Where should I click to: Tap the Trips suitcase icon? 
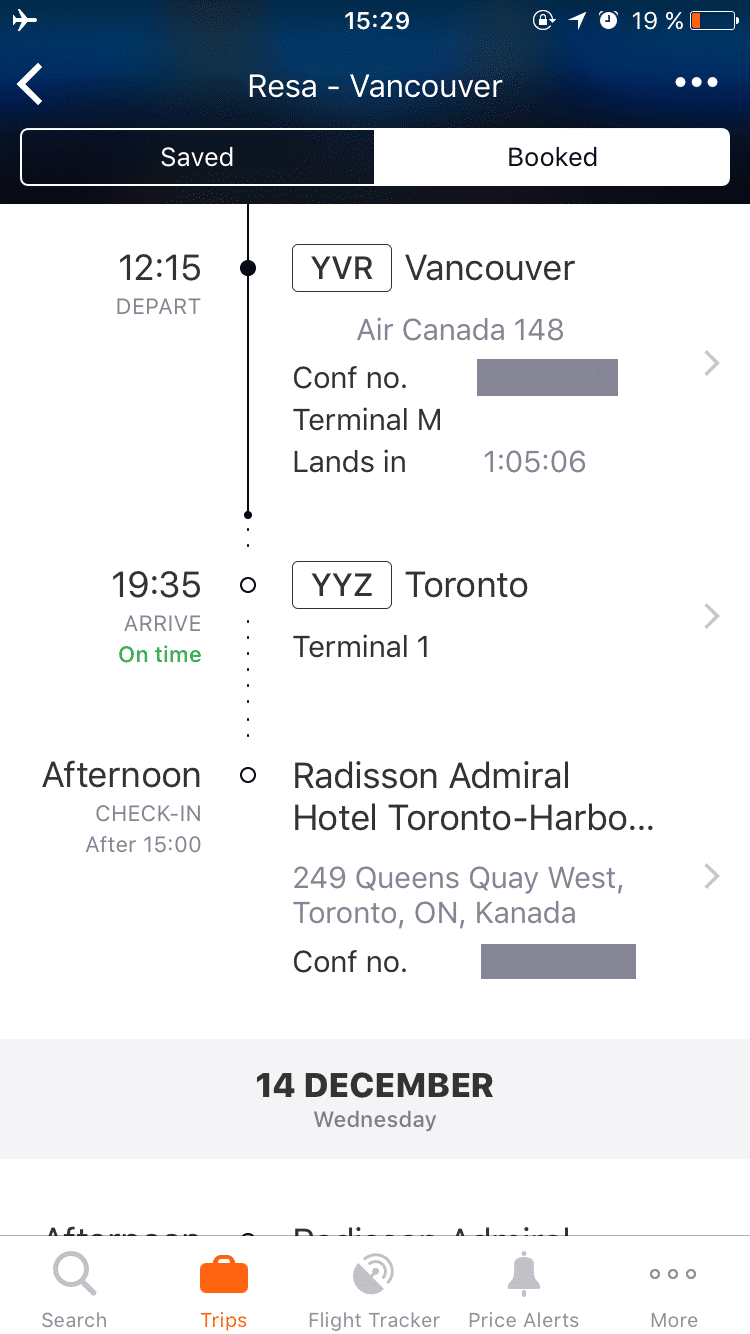(x=224, y=1276)
